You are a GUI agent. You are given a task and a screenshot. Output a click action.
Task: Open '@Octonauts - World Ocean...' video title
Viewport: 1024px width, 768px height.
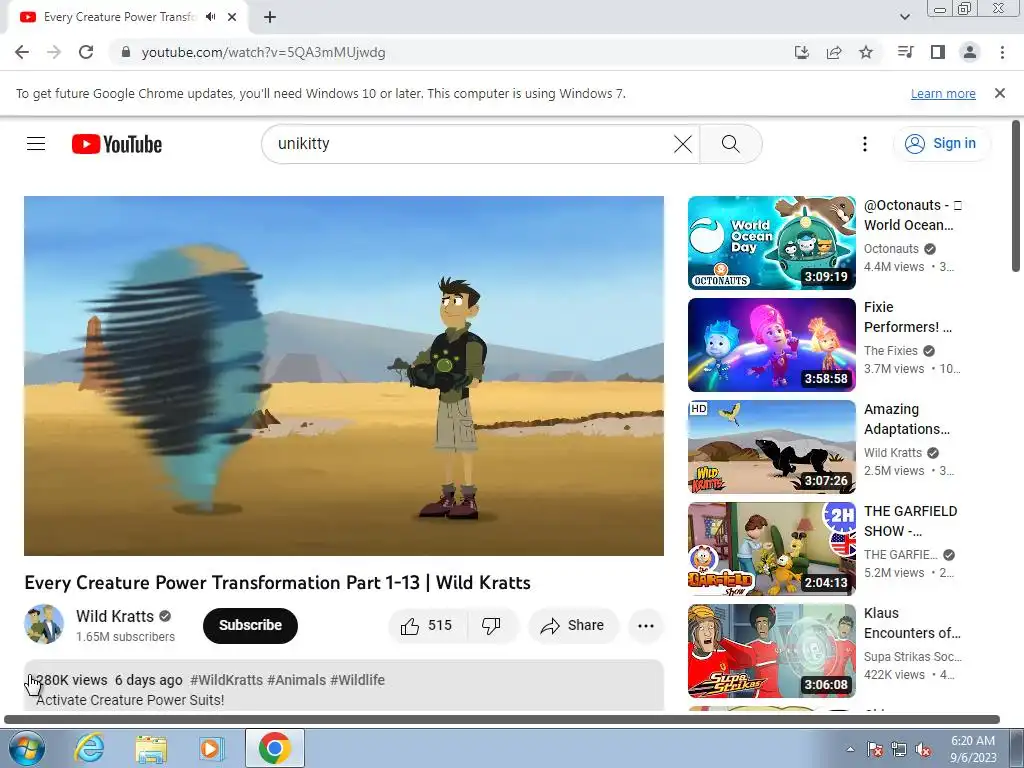coord(912,215)
